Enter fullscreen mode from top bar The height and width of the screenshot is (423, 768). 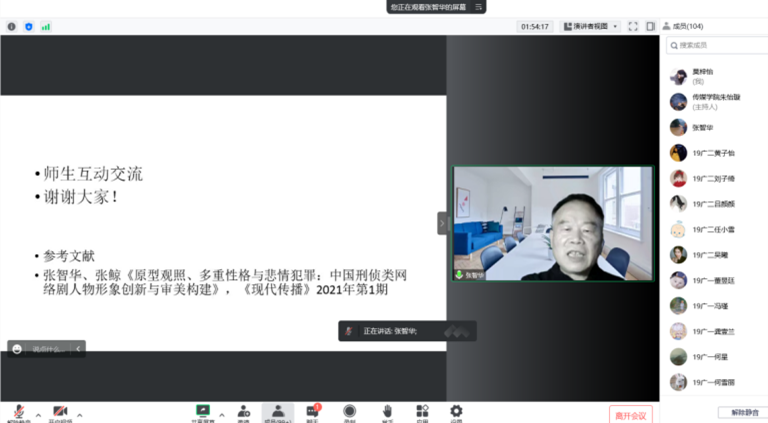pos(633,26)
